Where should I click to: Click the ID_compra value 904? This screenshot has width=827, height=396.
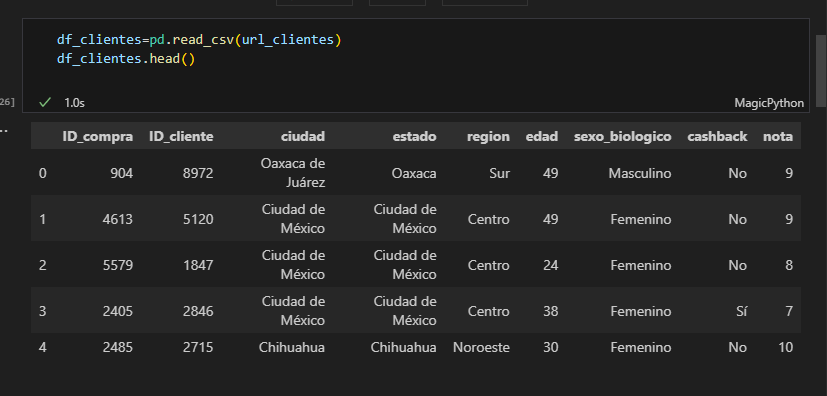[x=121, y=173]
